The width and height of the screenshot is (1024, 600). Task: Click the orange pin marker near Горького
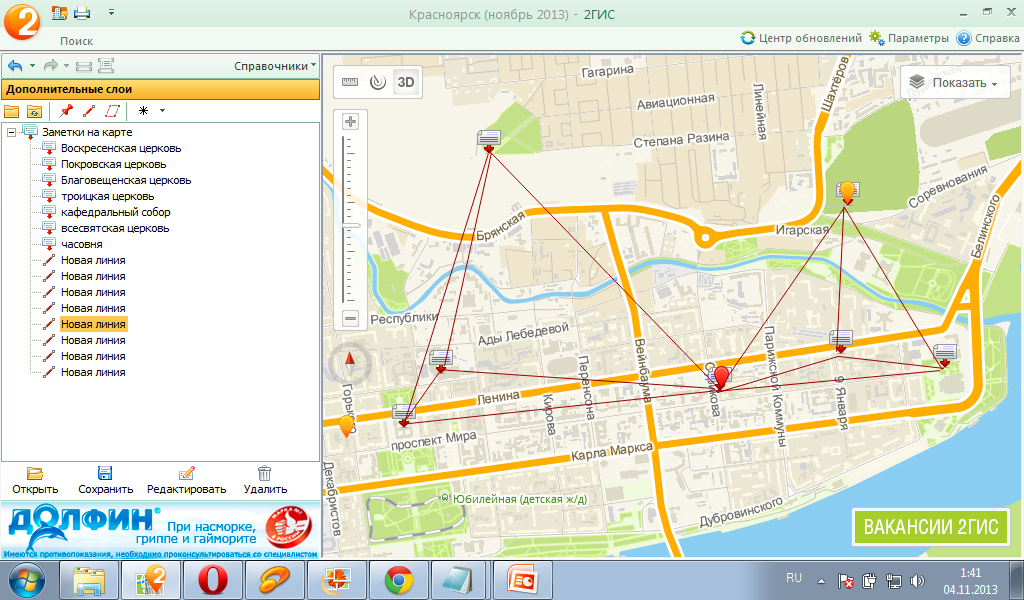click(x=347, y=426)
